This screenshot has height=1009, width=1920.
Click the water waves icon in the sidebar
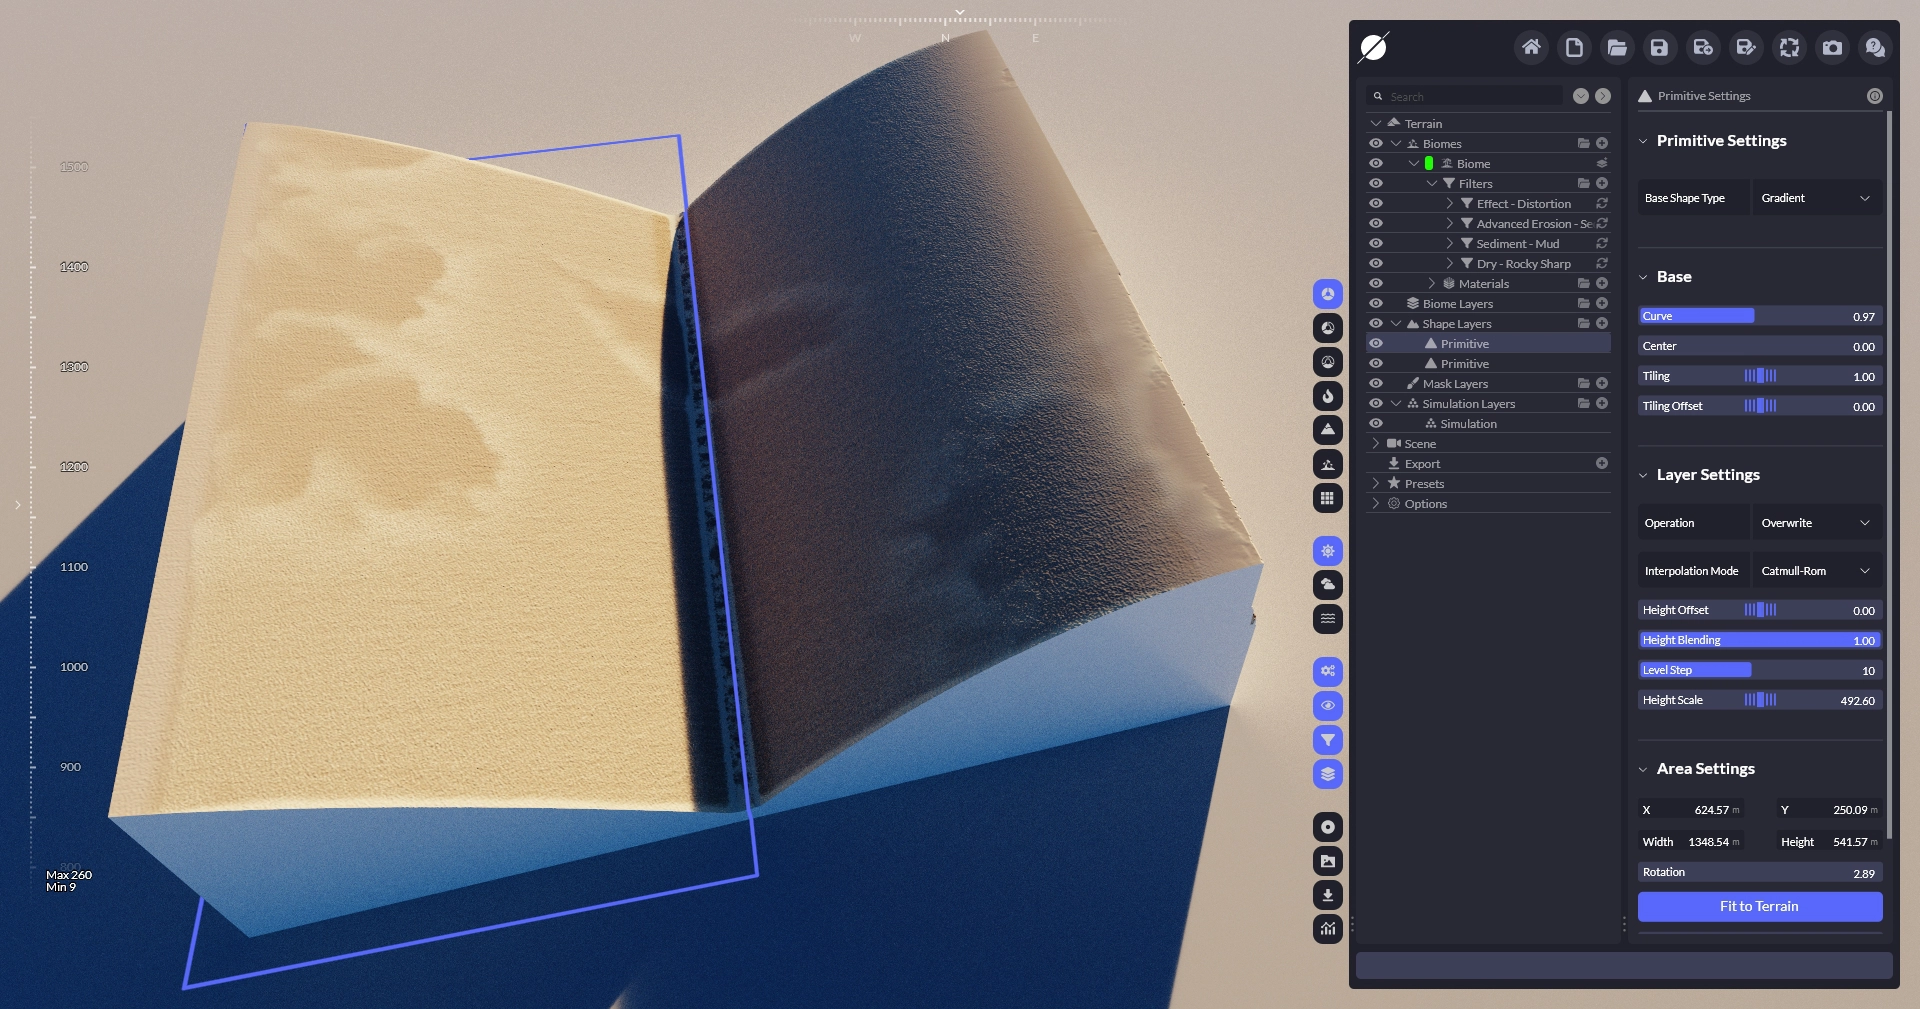click(x=1327, y=619)
